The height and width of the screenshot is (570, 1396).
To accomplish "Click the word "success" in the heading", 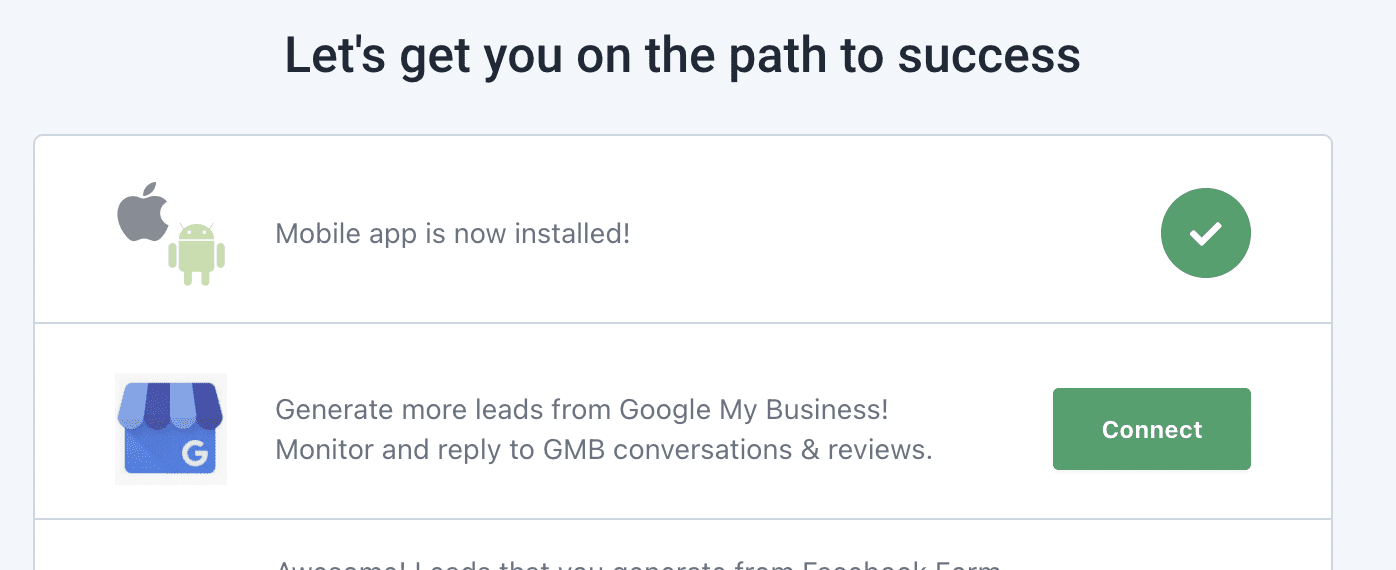I will pyautogui.click(x=989, y=56).
